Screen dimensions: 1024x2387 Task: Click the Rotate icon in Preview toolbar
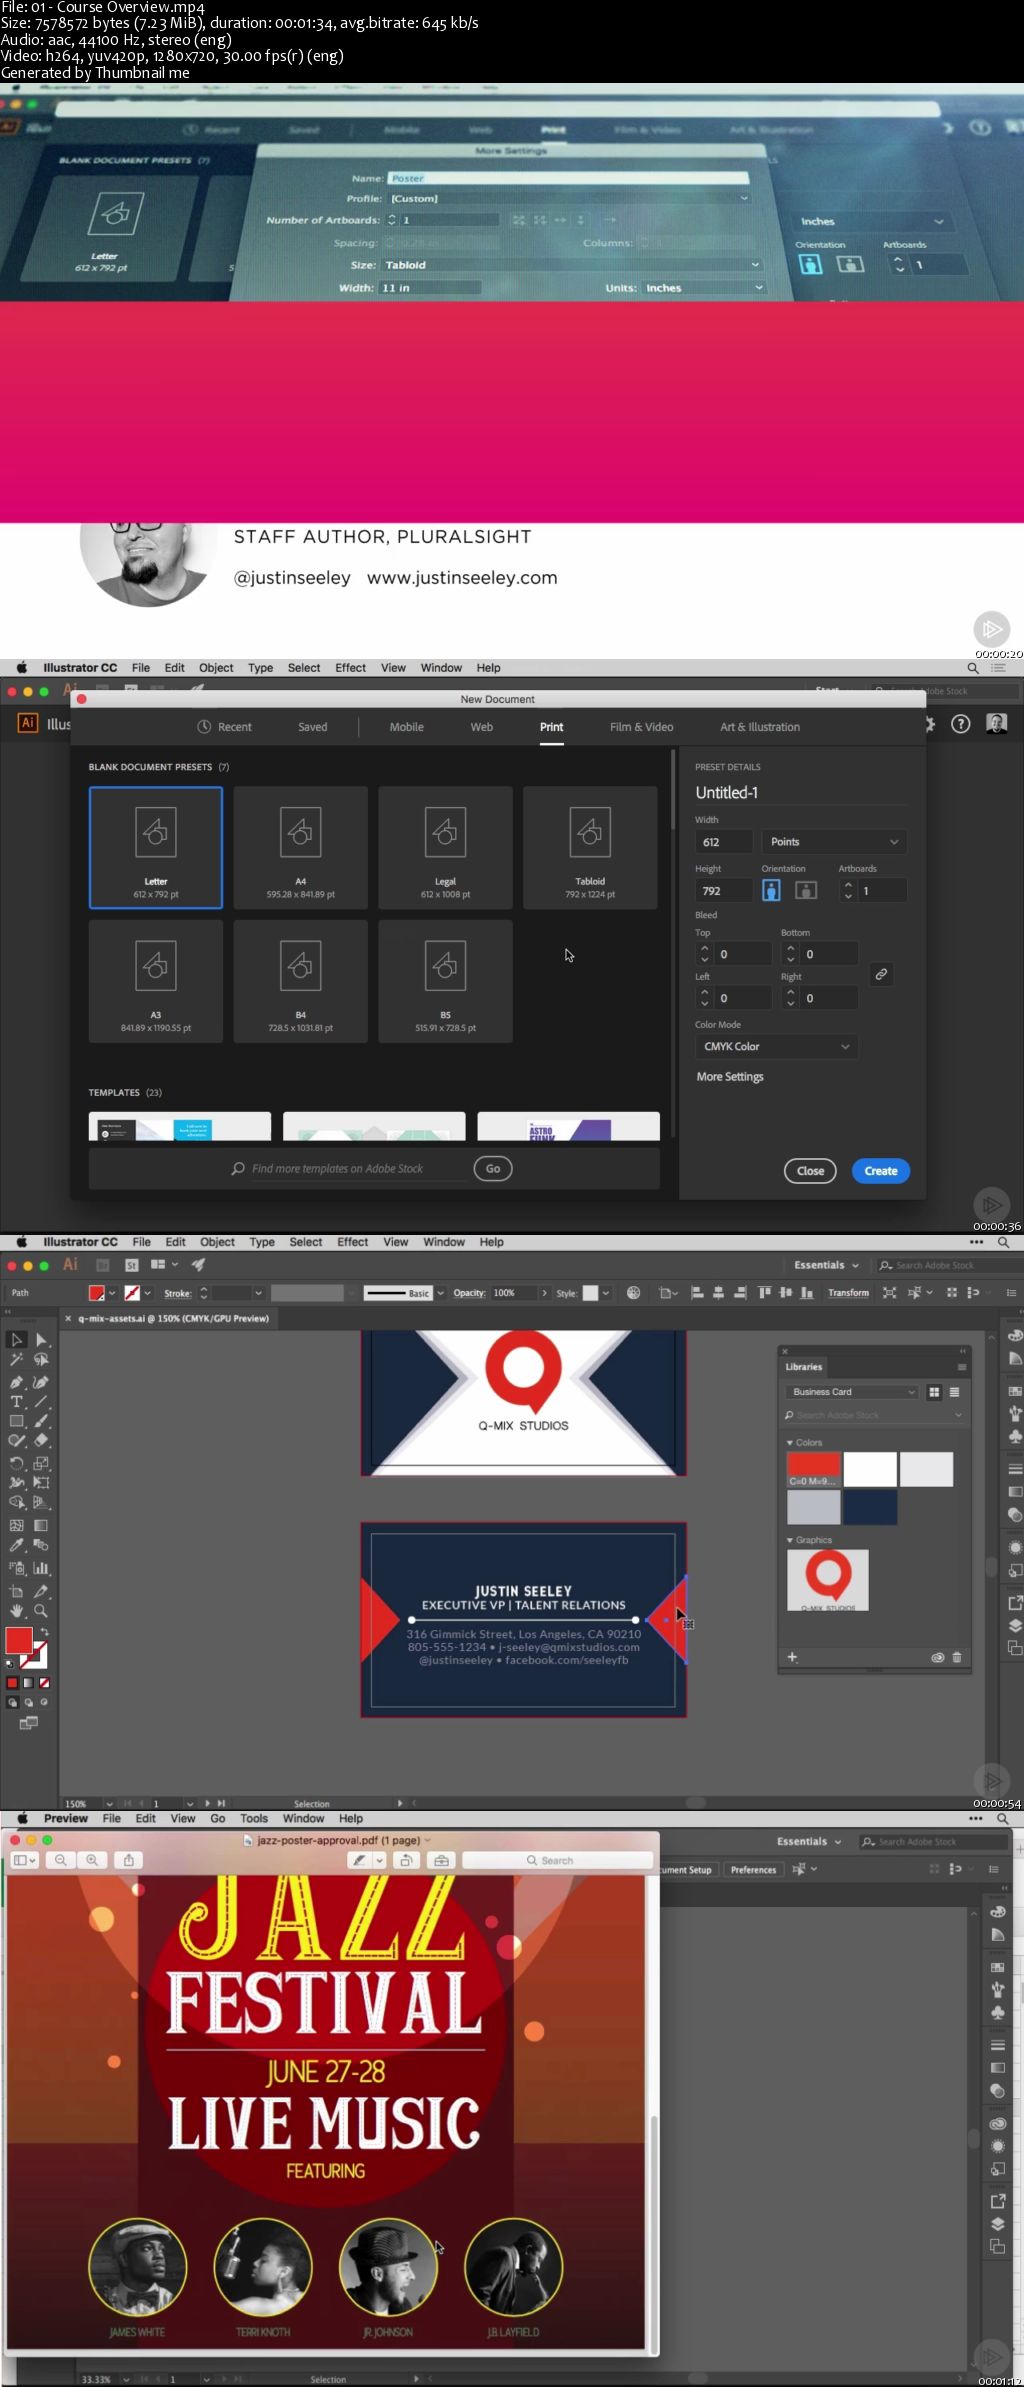(406, 1860)
